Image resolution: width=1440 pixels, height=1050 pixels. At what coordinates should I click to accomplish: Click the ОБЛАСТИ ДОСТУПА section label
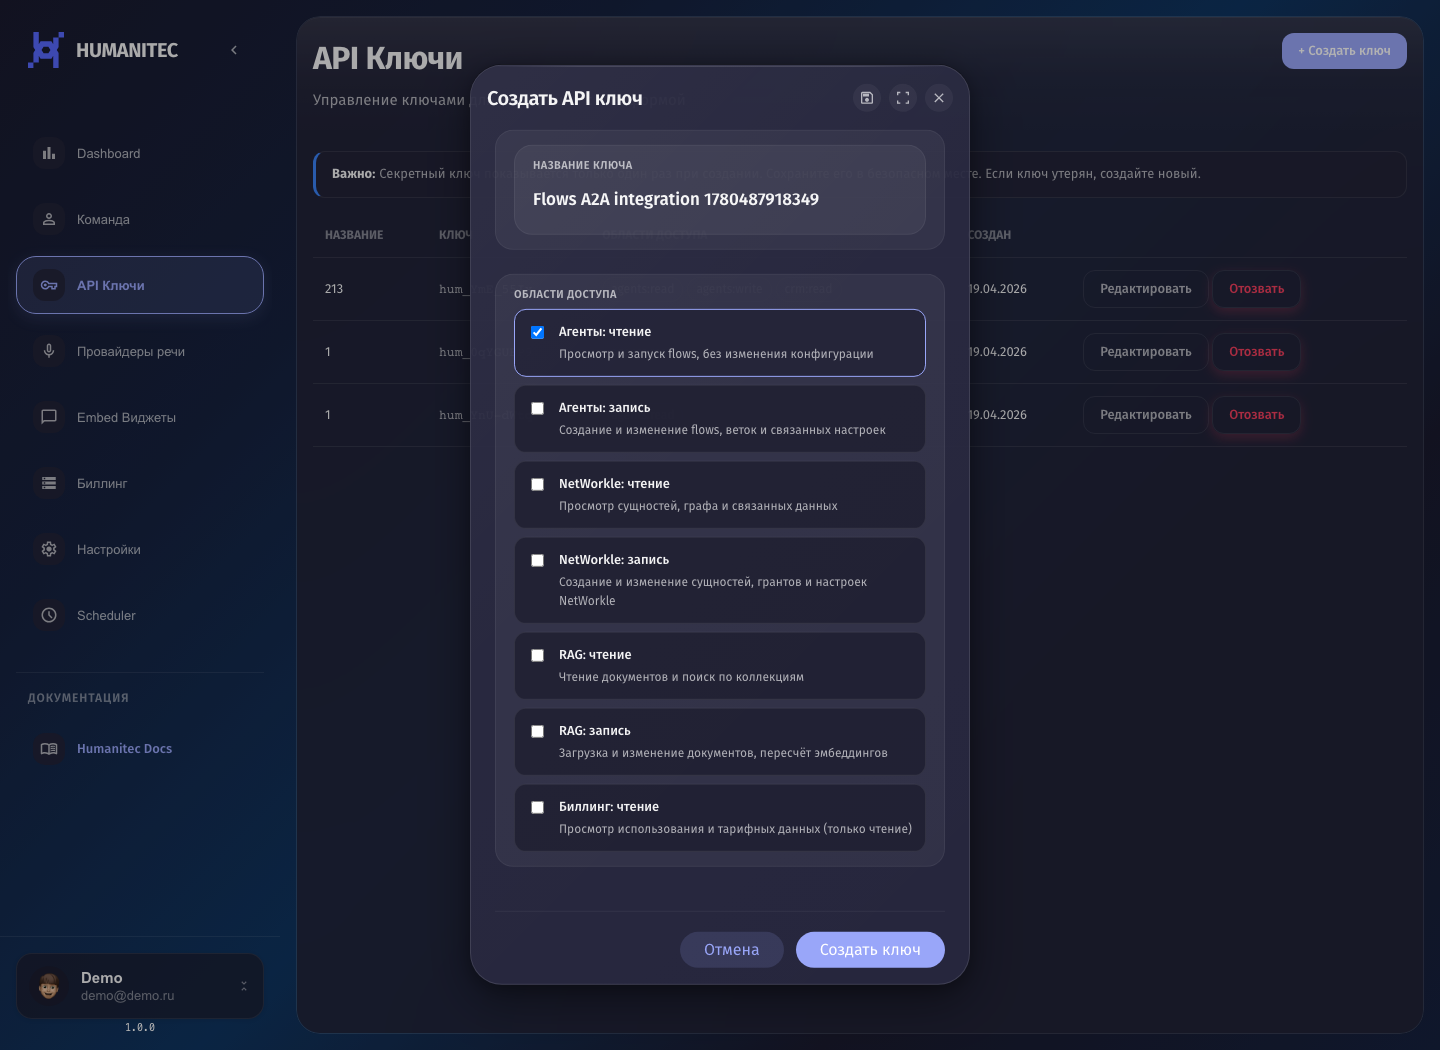pos(565,294)
